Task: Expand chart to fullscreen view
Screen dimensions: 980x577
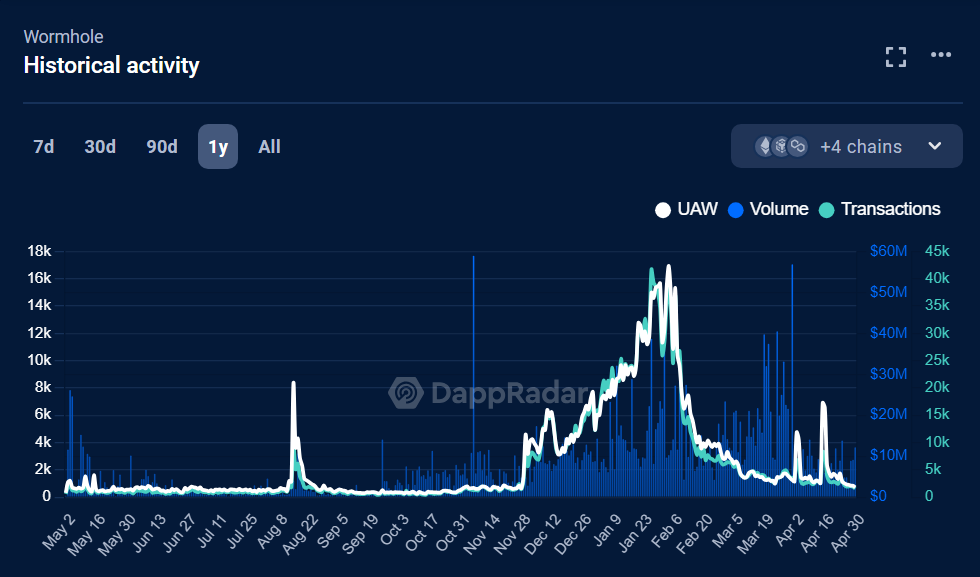Action: [896, 57]
